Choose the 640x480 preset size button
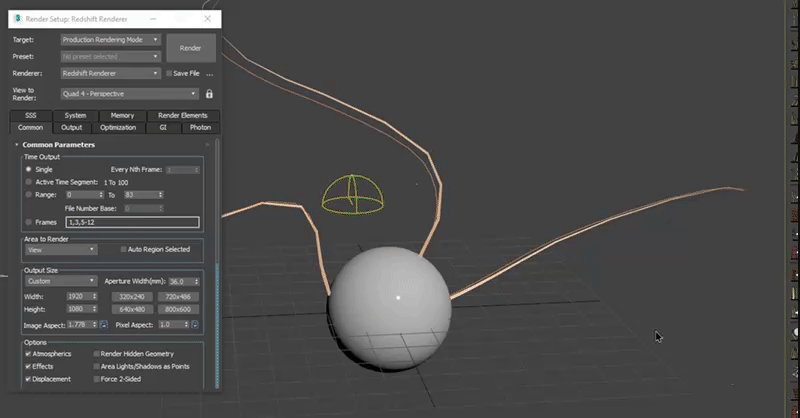800x418 pixels. pyautogui.click(x=133, y=309)
